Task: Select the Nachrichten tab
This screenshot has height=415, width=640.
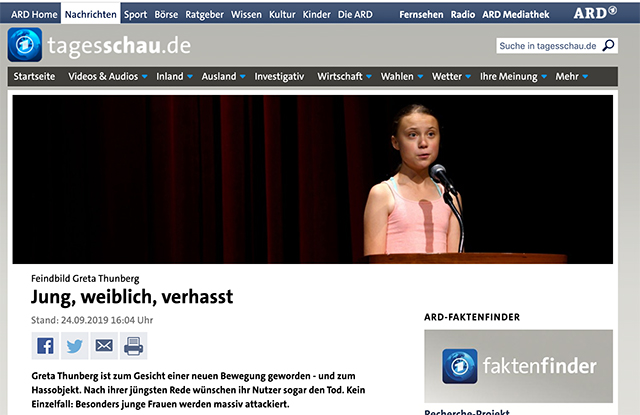Action: 91,14
